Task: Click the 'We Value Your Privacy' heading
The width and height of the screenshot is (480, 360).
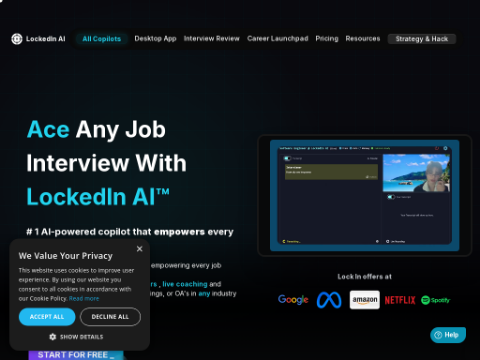Action: click(x=66, y=256)
